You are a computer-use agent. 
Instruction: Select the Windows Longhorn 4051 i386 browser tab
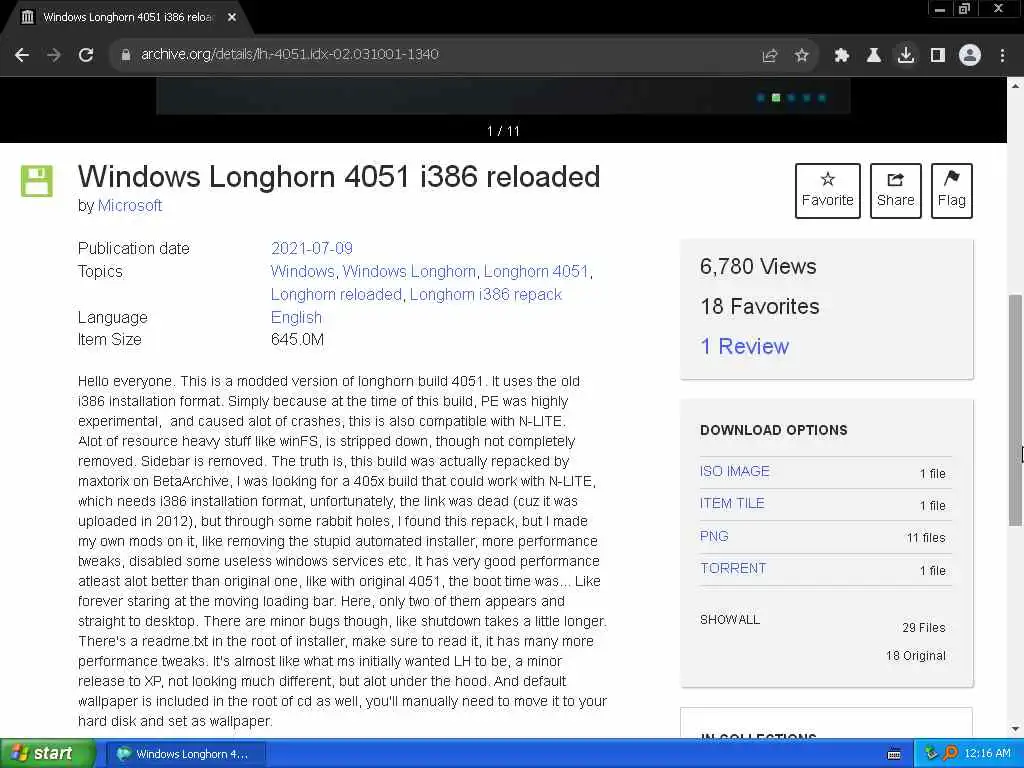[127, 17]
